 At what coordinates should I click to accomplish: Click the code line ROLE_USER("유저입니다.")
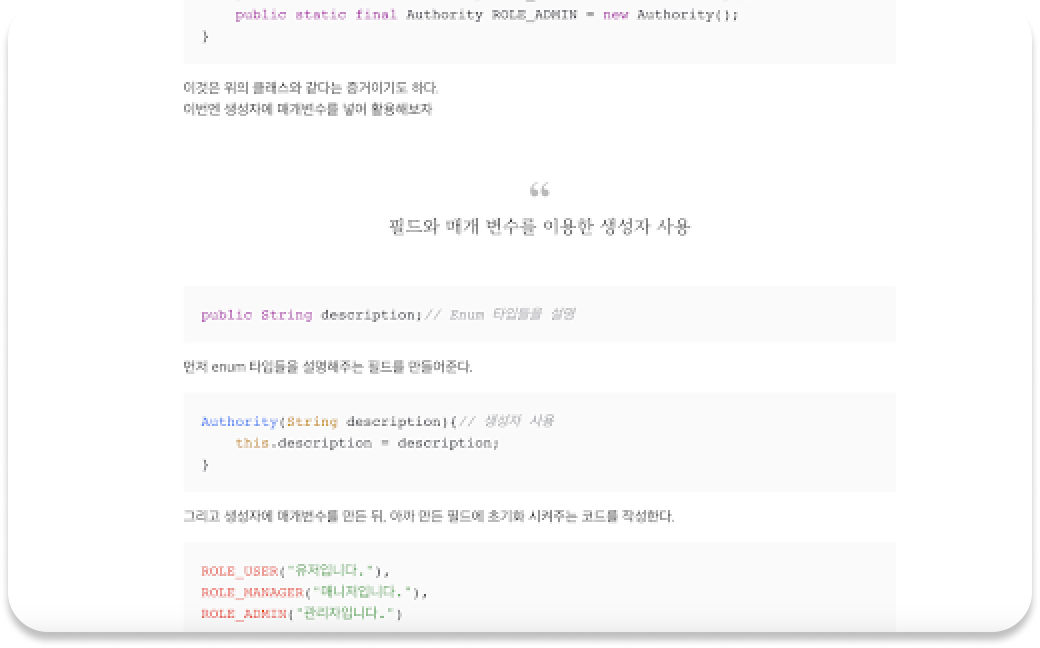coord(295,571)
